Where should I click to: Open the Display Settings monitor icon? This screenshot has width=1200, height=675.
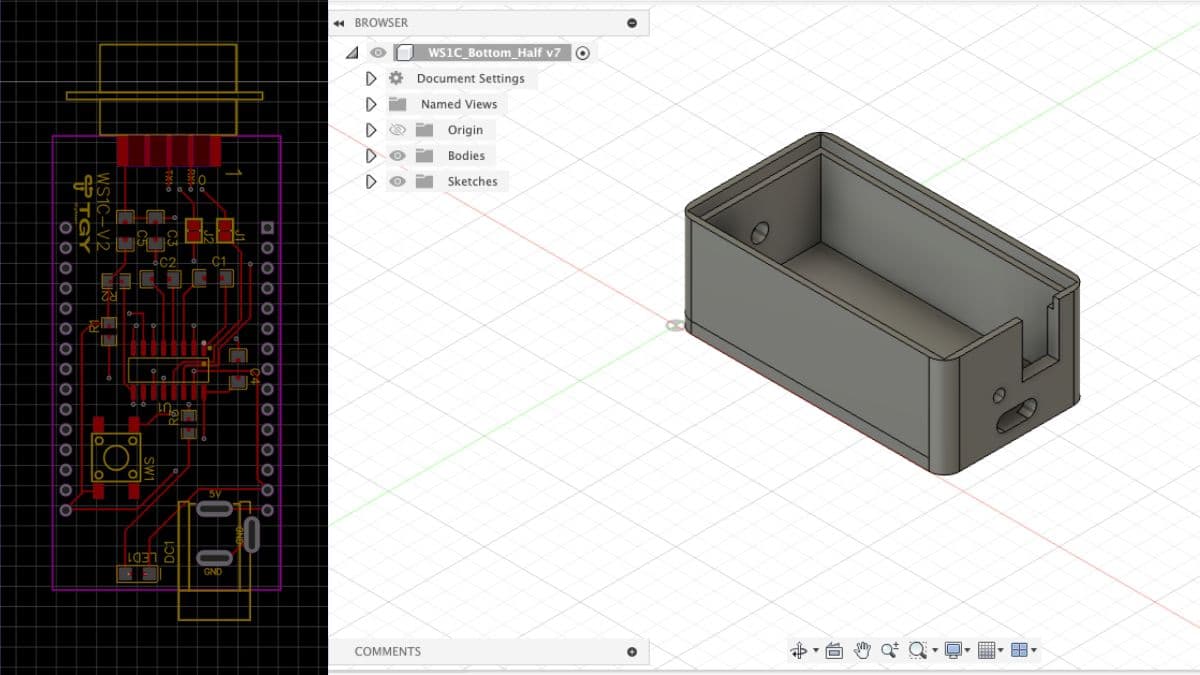point(950,650)
